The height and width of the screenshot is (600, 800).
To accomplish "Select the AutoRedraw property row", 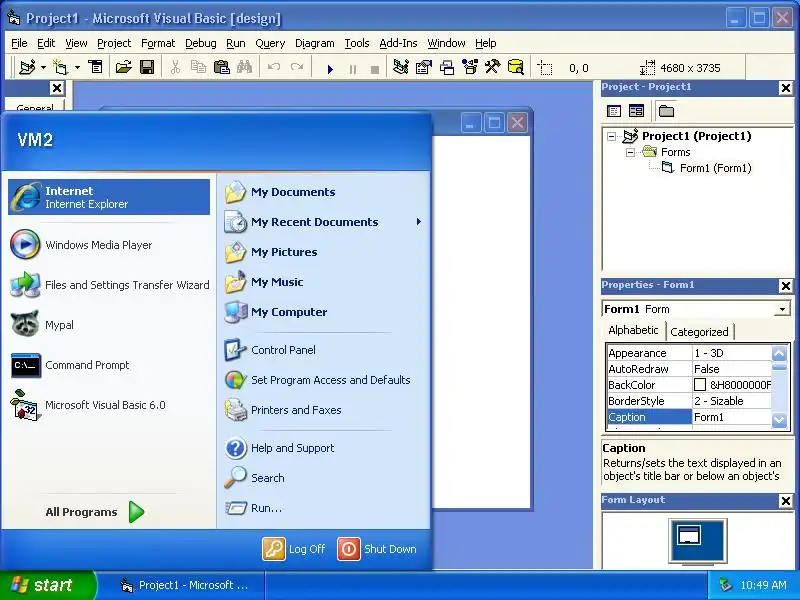I will (x=689, y=369).
